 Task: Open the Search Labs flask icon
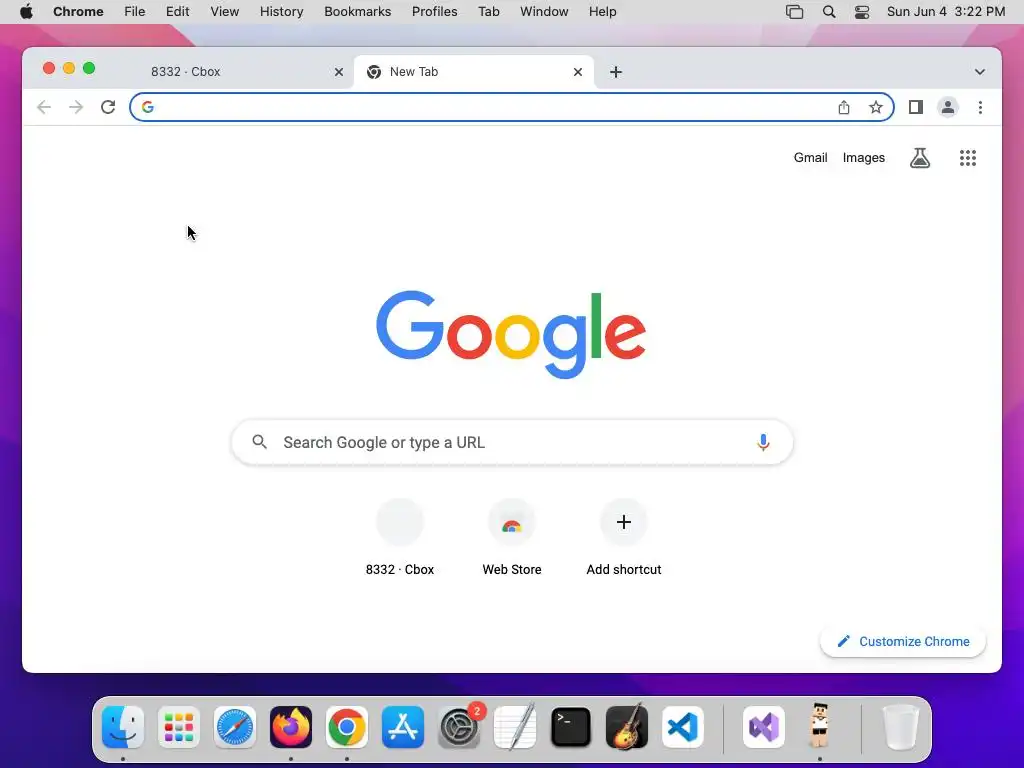click(x=920, y=157)
